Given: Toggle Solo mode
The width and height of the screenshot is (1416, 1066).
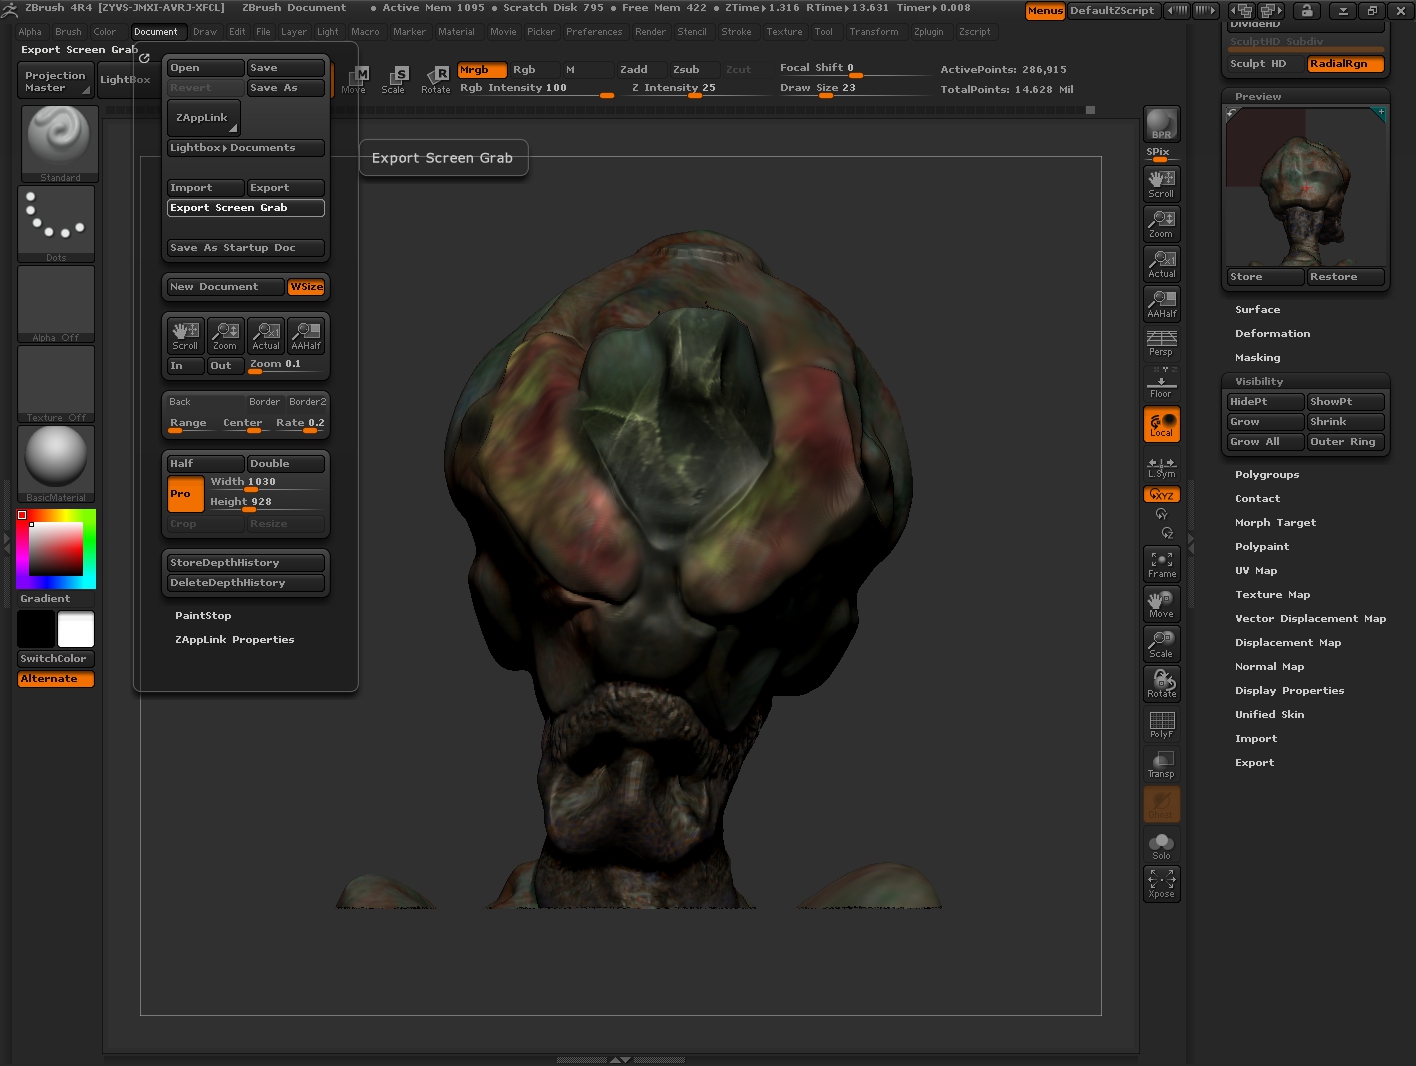Looking at the screenshot, I should 1161,845.
